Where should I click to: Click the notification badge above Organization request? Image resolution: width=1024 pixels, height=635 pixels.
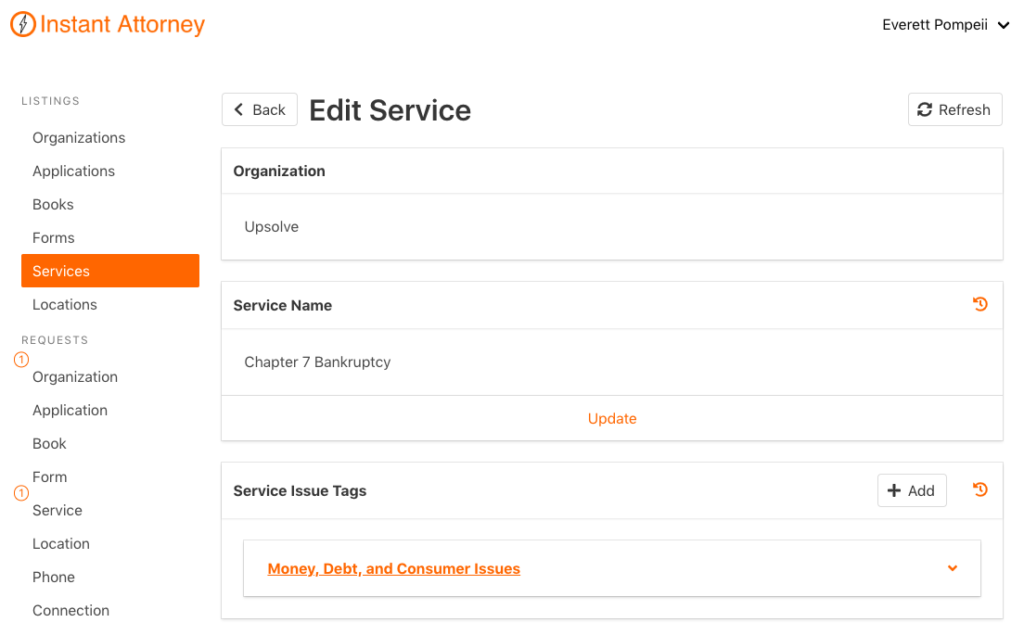[x=22, y=359]
